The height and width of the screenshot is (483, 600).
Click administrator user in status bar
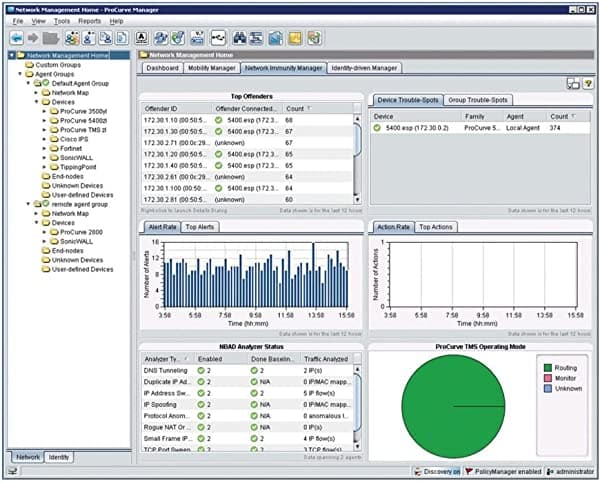pyautogui.click(x=570, y=472)
